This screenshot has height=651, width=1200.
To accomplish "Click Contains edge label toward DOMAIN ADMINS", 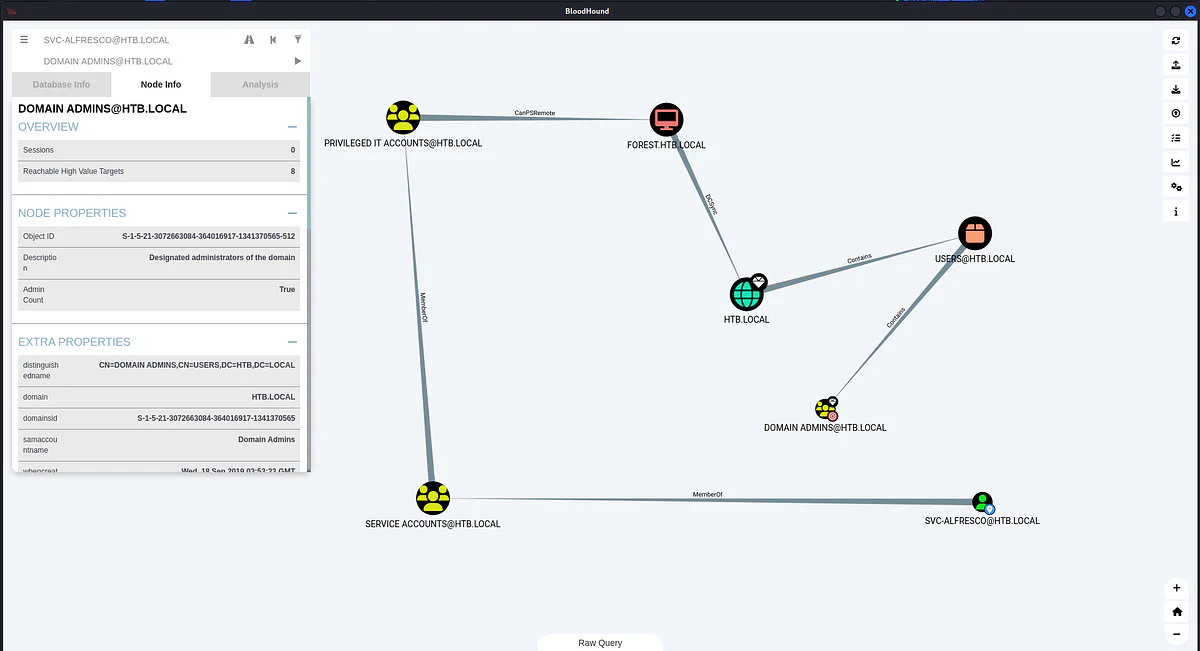I will coord(895,318).
